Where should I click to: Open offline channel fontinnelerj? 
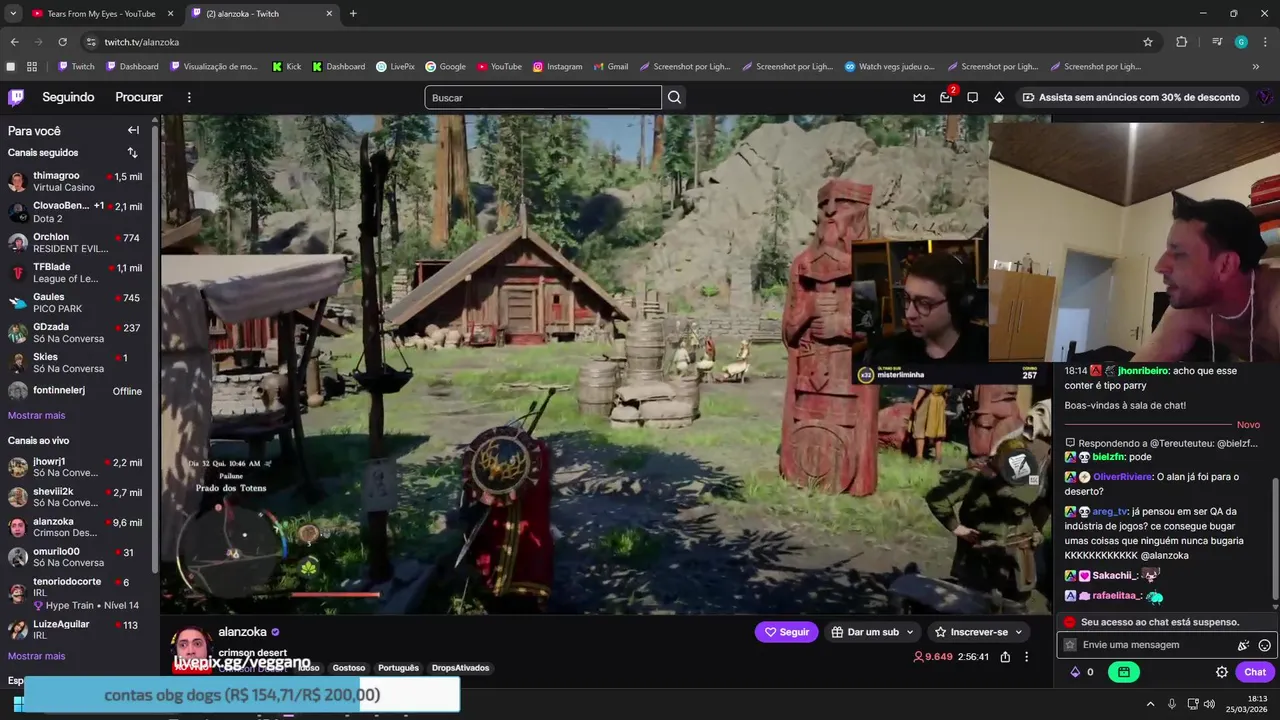tap(76, 391)
